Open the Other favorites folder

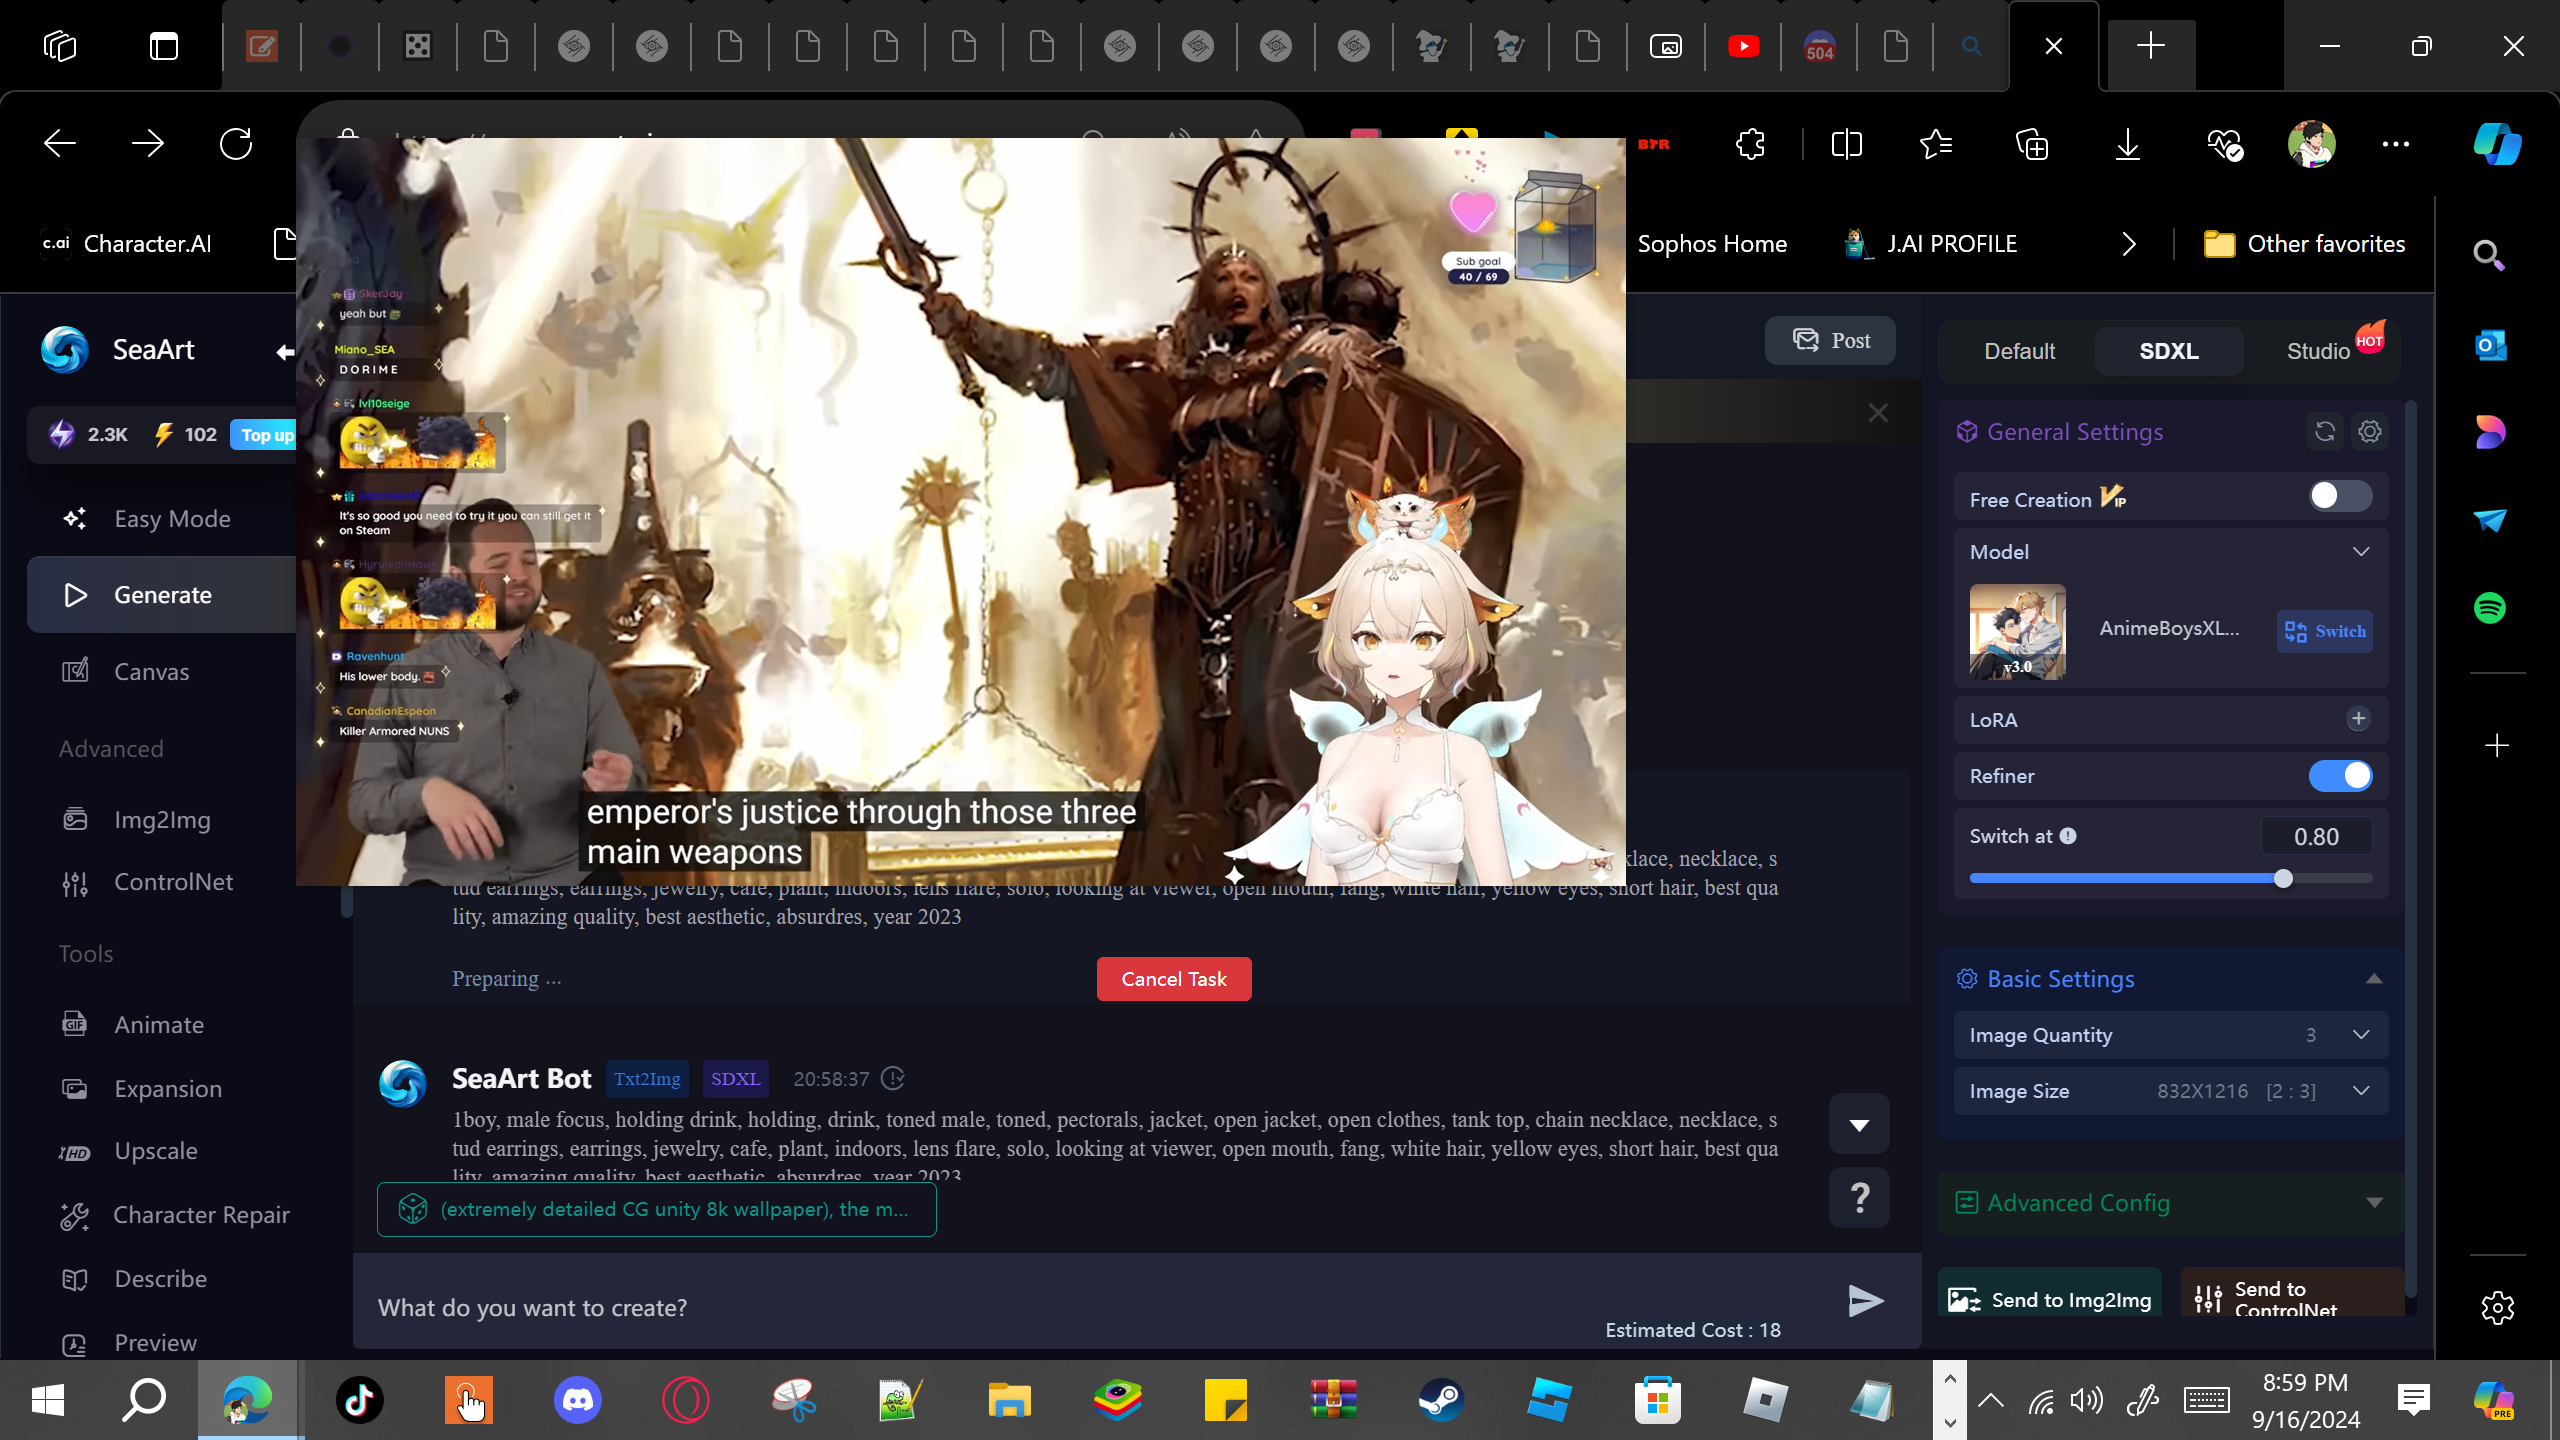tap(2305, 244)
